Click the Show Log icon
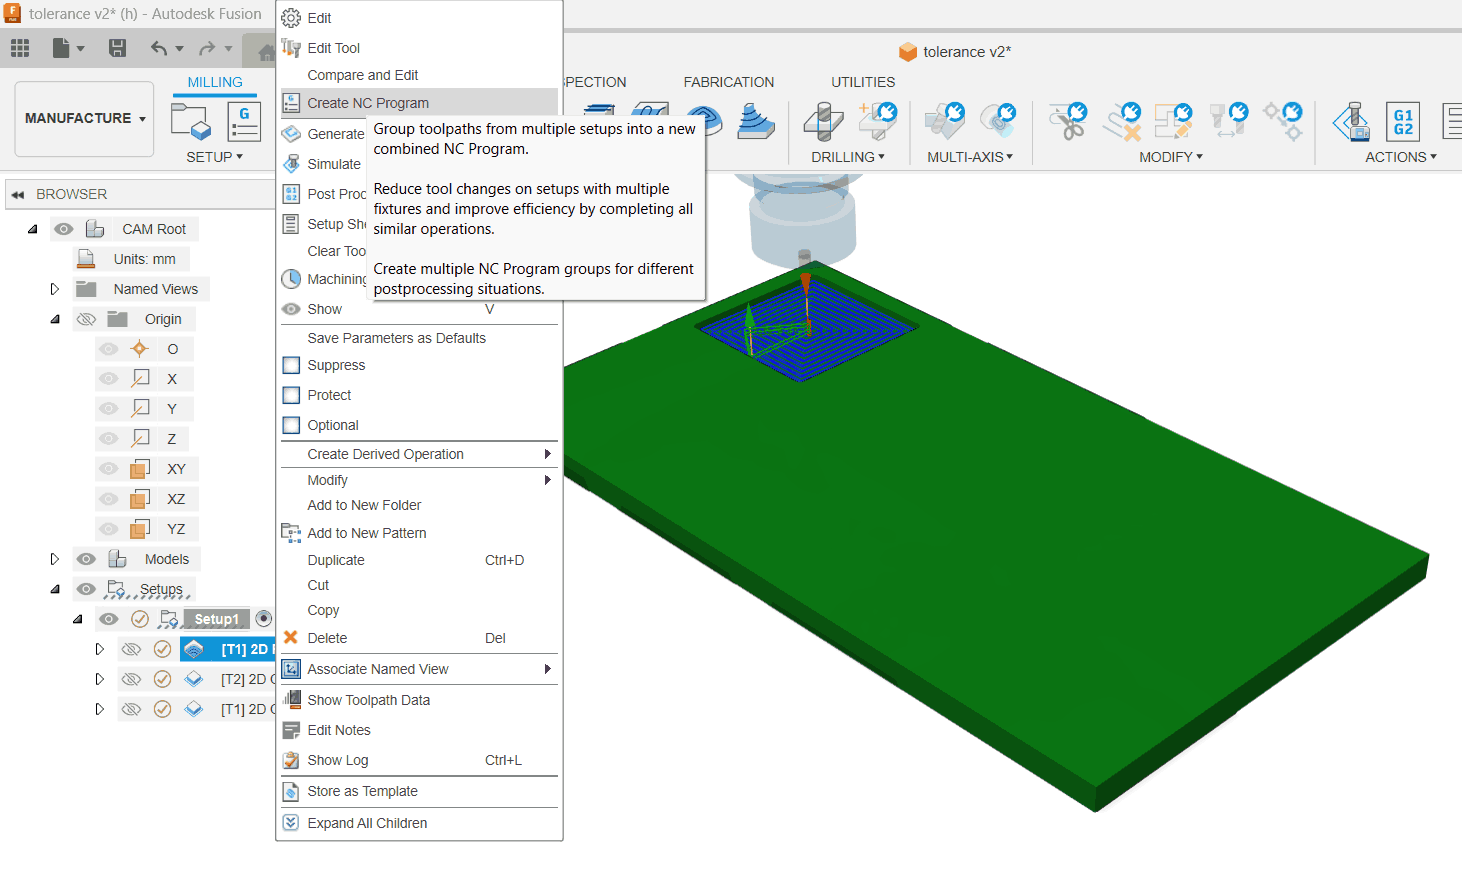The height and width of the screenshot is (869, 1462). [x=291, y=760]
